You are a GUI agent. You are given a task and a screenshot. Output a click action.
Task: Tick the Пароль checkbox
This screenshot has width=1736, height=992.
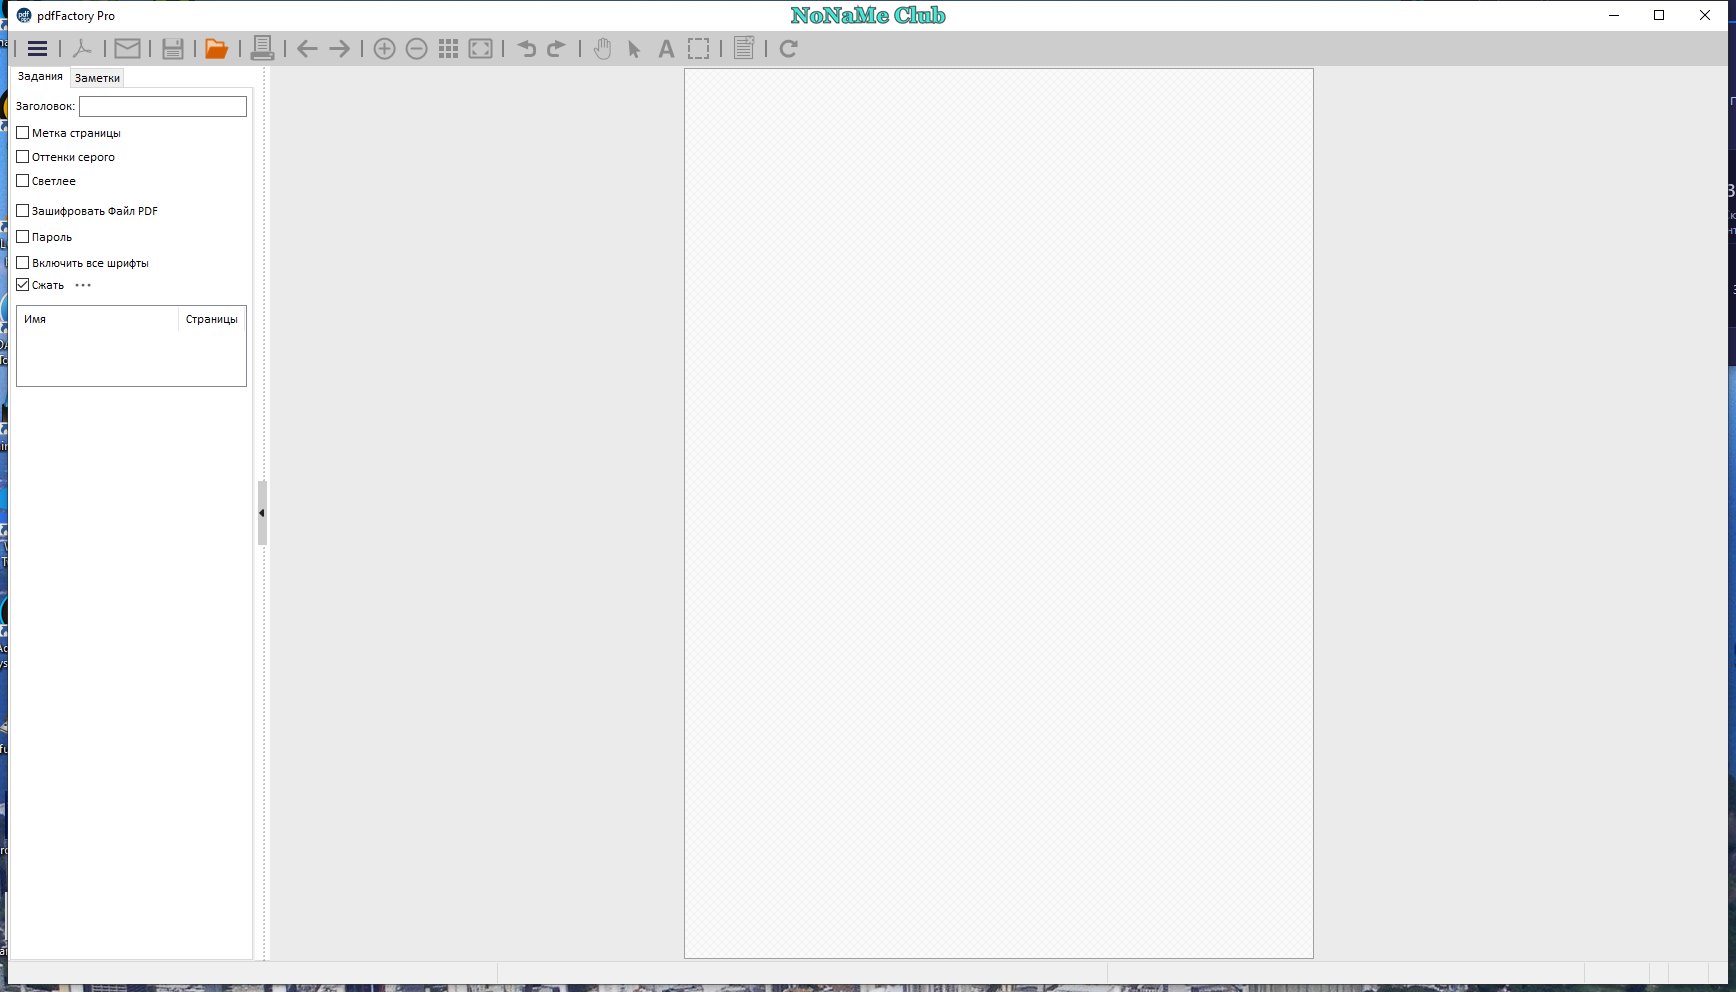click(23, 237)
